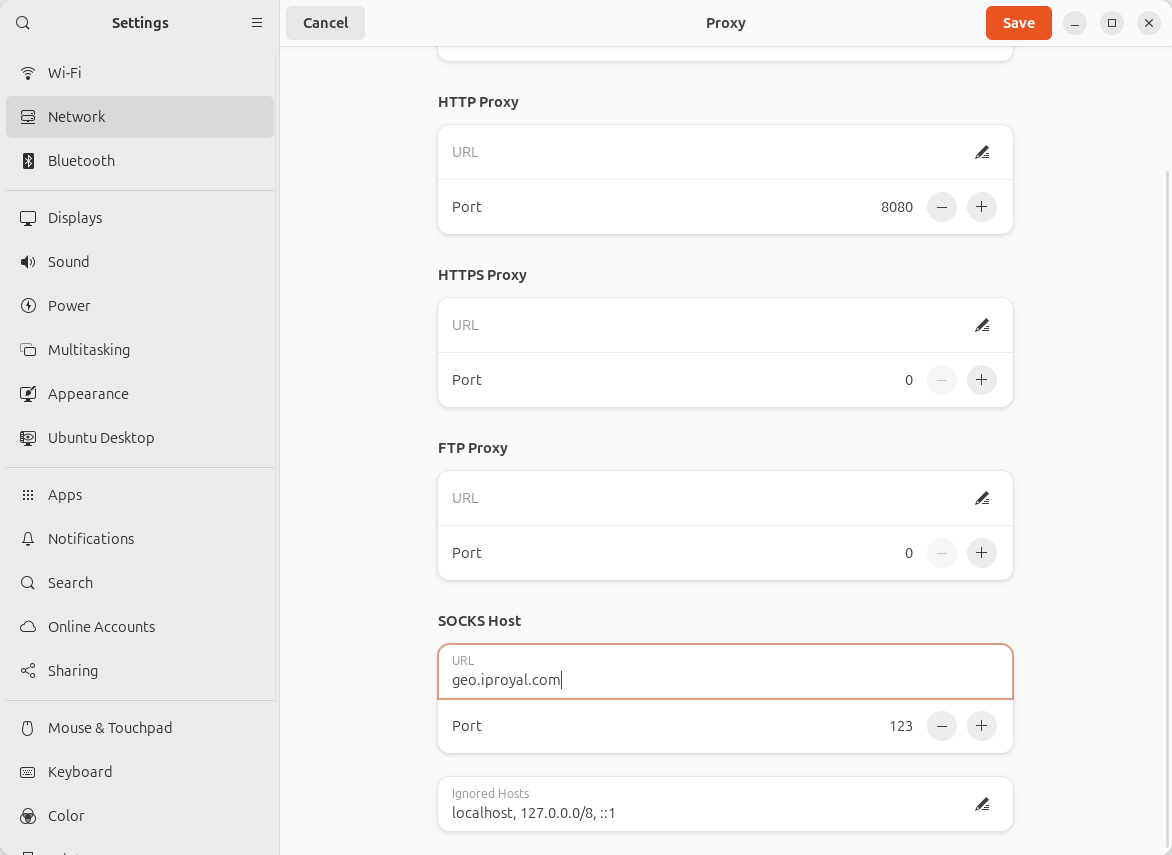Select Displays in the sidebar
Viewport: 1172px width, 855px height.
coord(75,218)
